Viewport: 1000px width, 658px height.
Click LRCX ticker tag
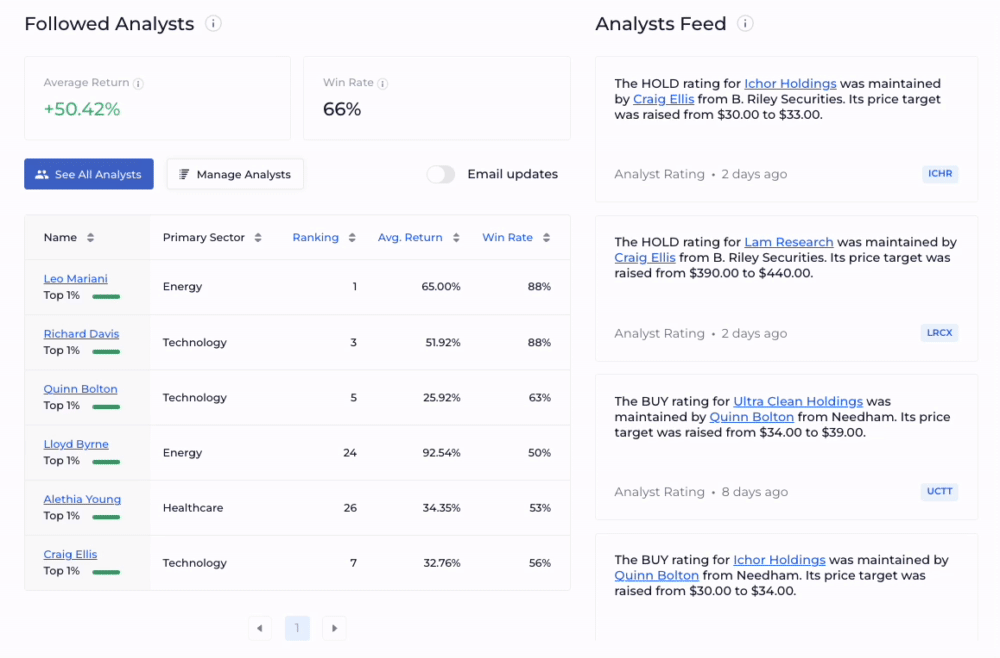(939, 333)
